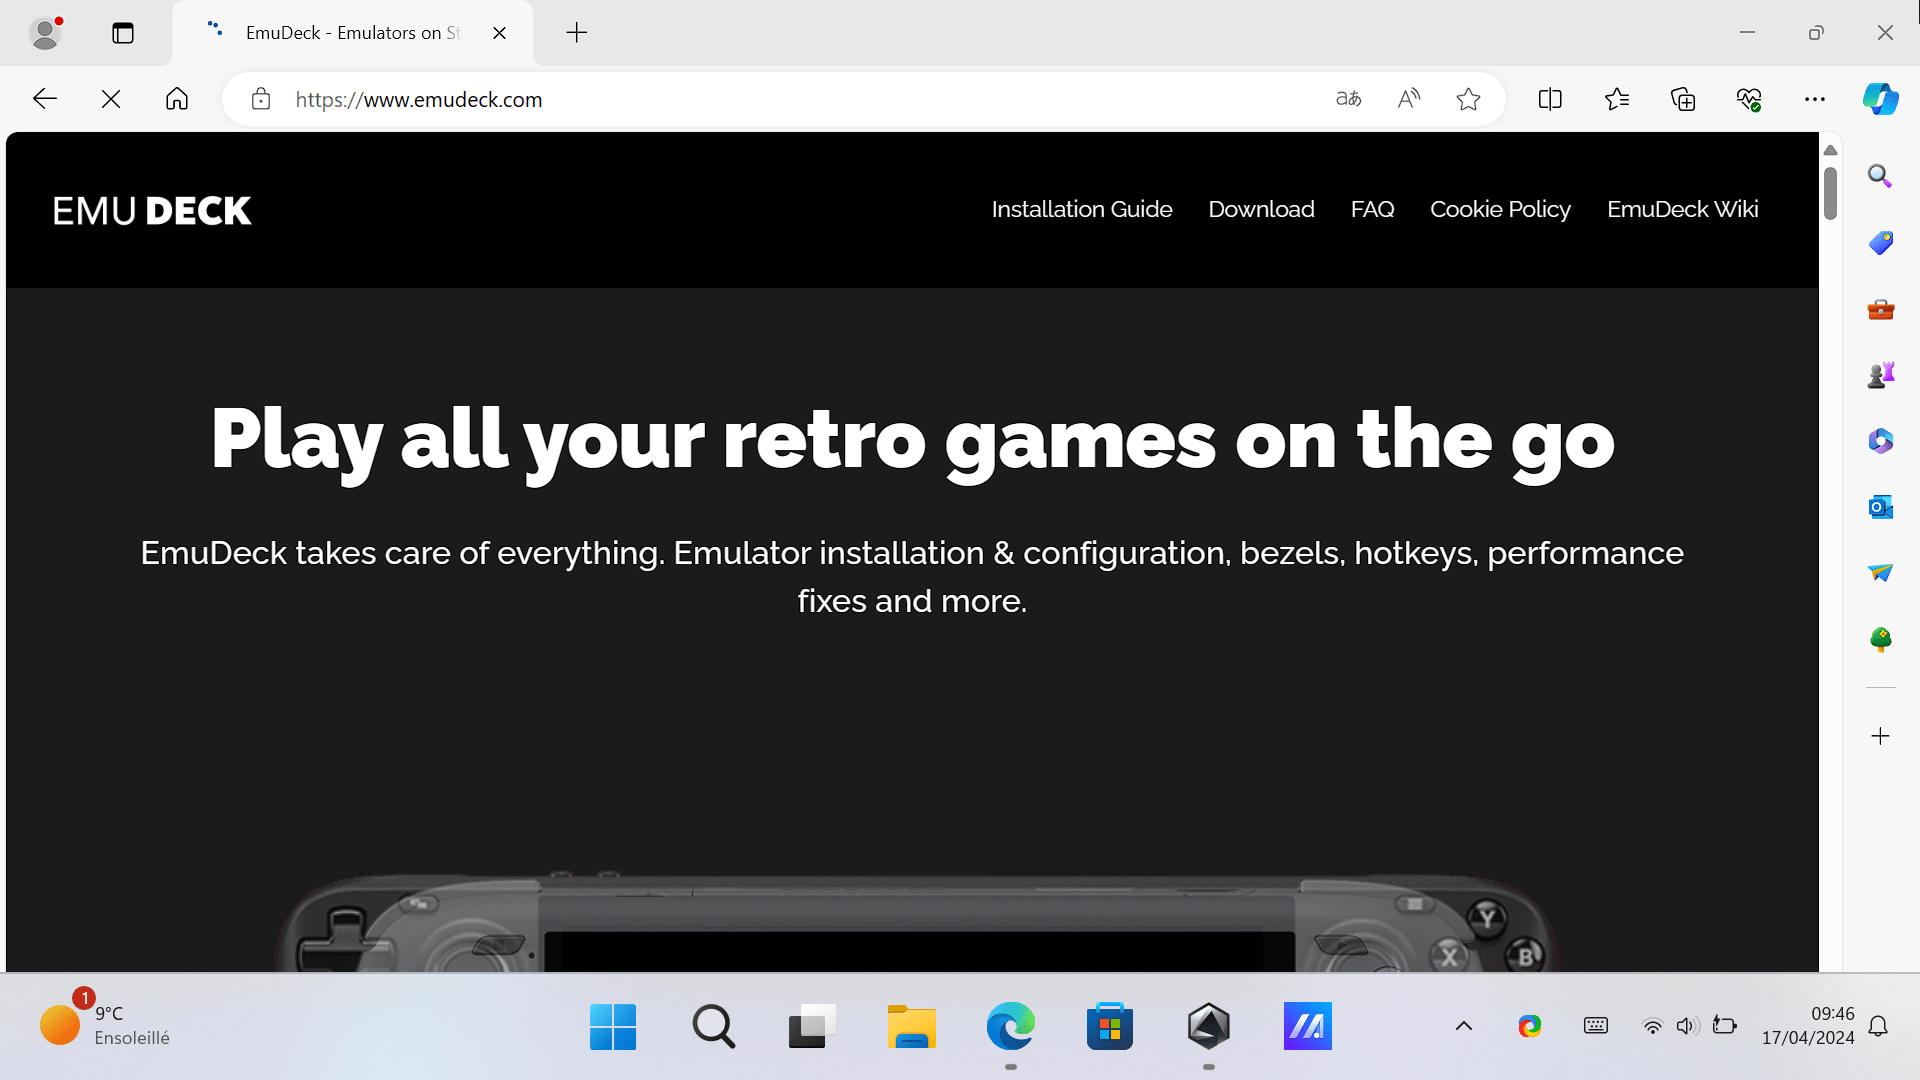Open the purple slash app on taskbar

click(1308, 1026)
